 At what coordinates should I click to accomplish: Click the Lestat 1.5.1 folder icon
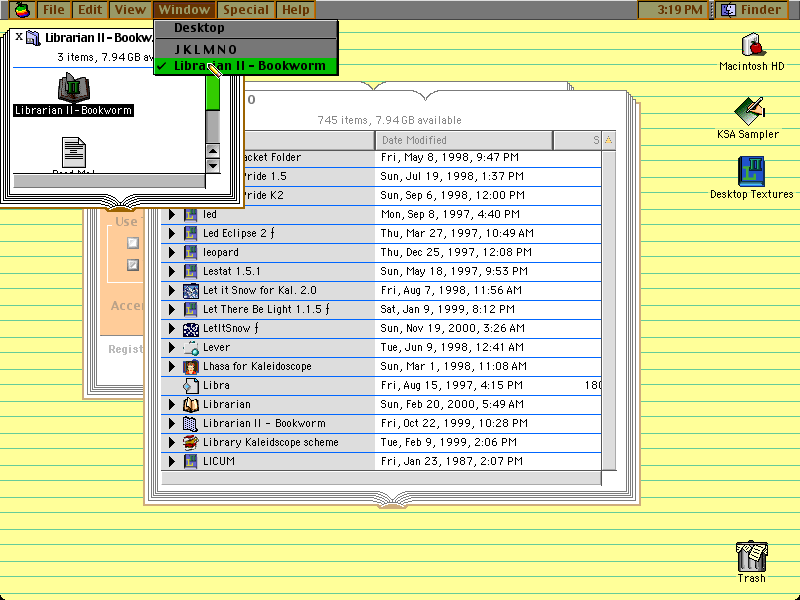[190, 271]
